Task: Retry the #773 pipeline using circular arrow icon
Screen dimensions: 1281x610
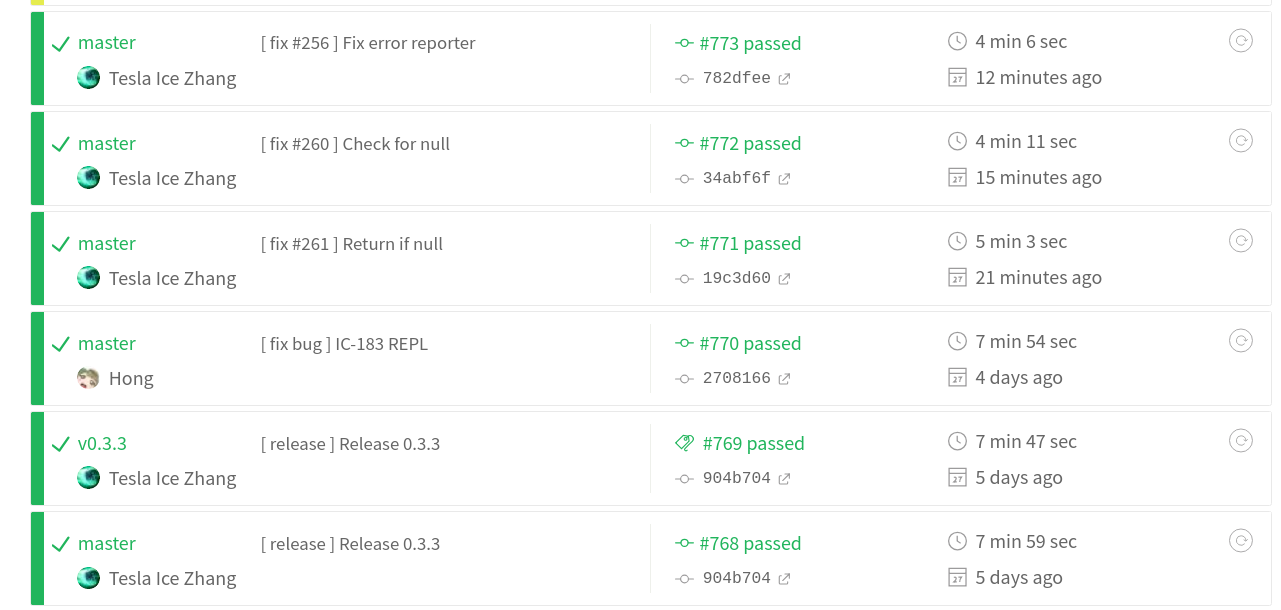Action: 1241,41
